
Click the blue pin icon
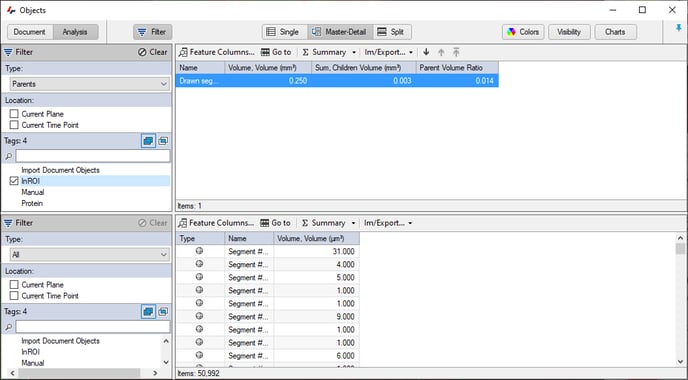coord(679,28)
